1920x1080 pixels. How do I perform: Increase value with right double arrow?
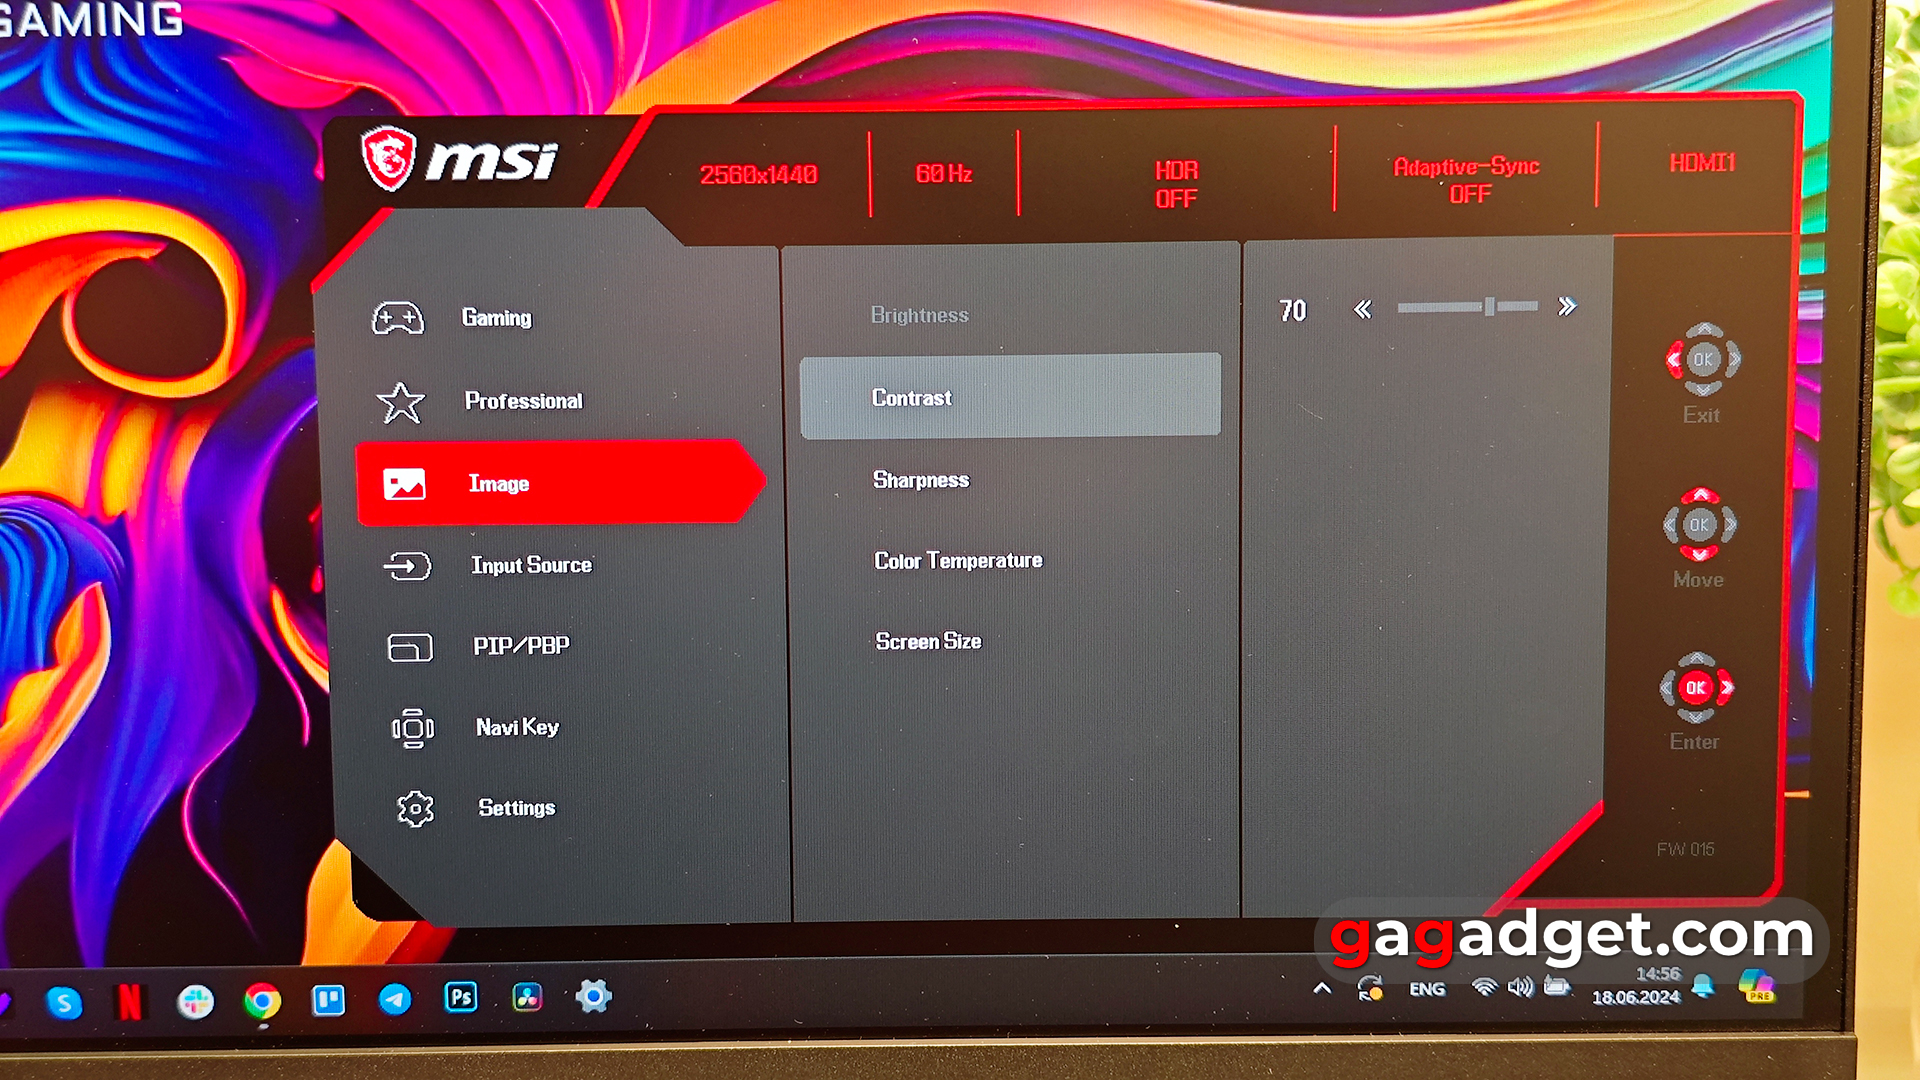1567,306
